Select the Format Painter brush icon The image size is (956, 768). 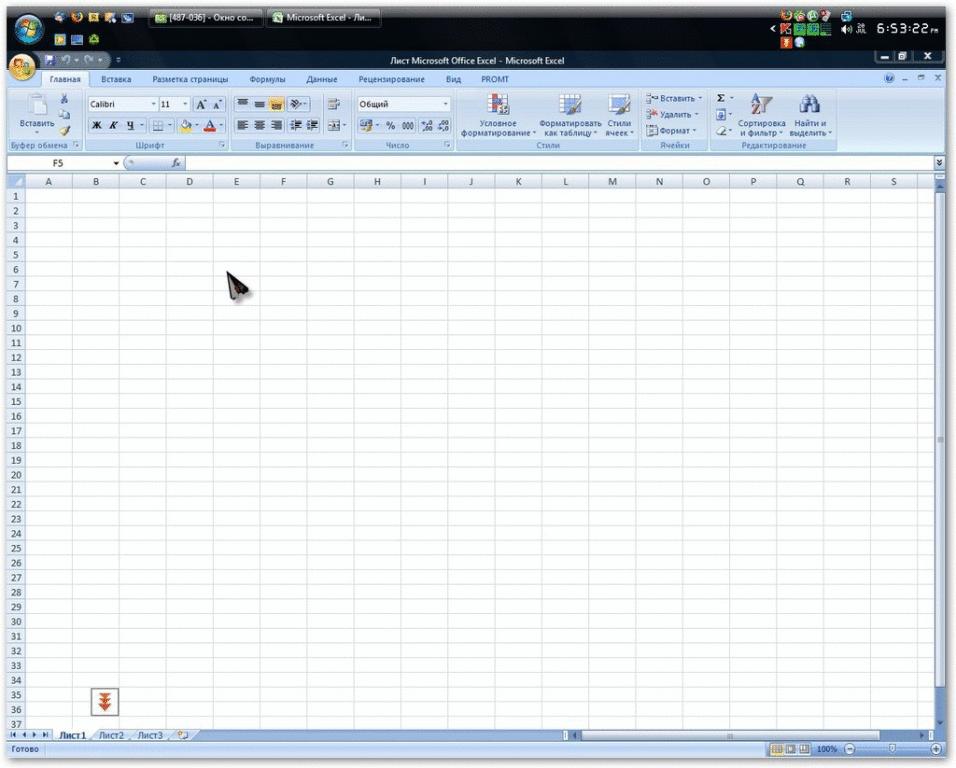pyautogui.click(x=65, y=130)
